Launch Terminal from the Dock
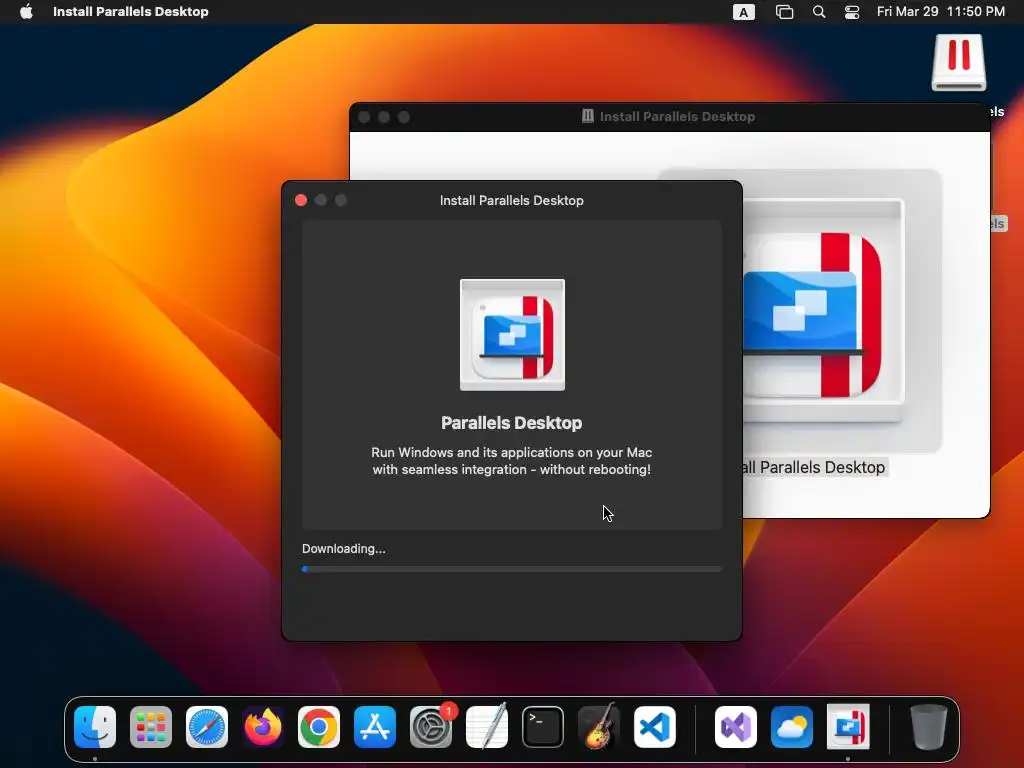The height and width of the screenshot is (768, 1024). click(x=543, y=727)
